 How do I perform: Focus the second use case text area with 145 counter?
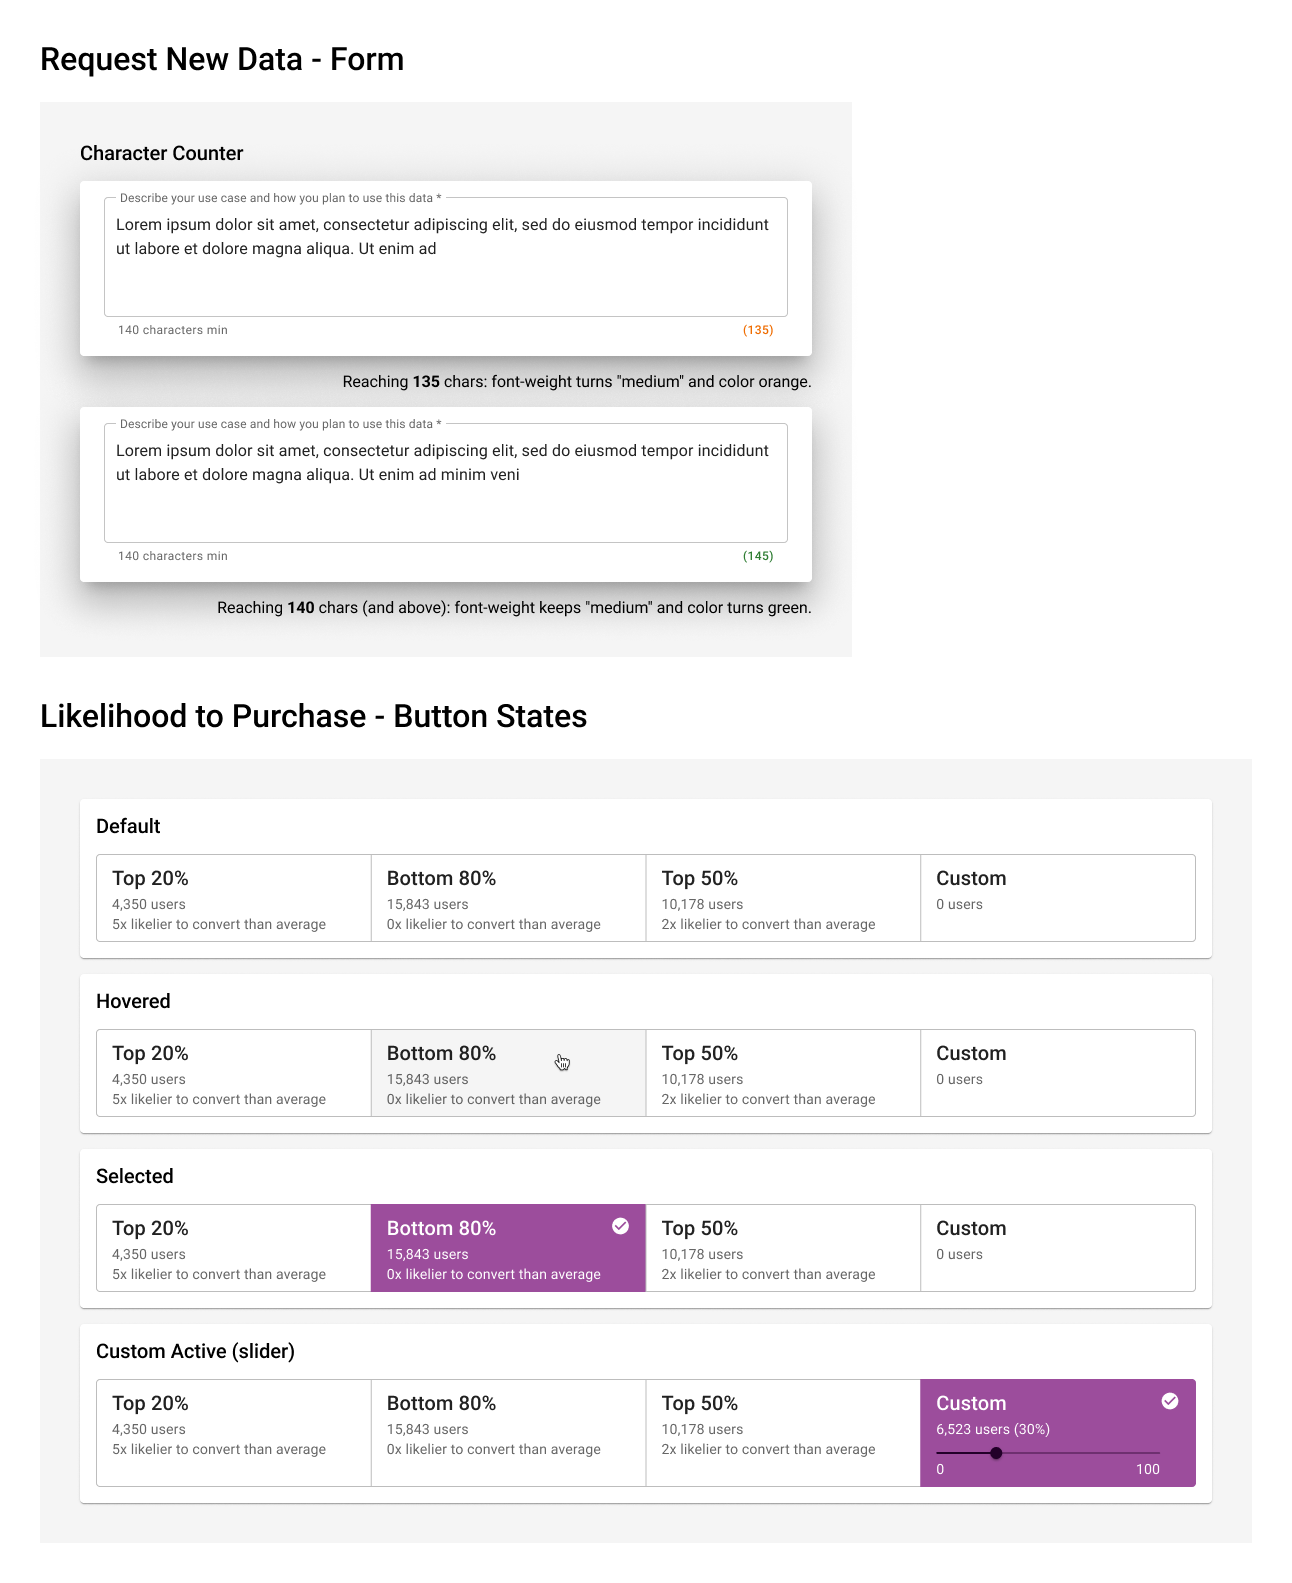tap(446, 483)
